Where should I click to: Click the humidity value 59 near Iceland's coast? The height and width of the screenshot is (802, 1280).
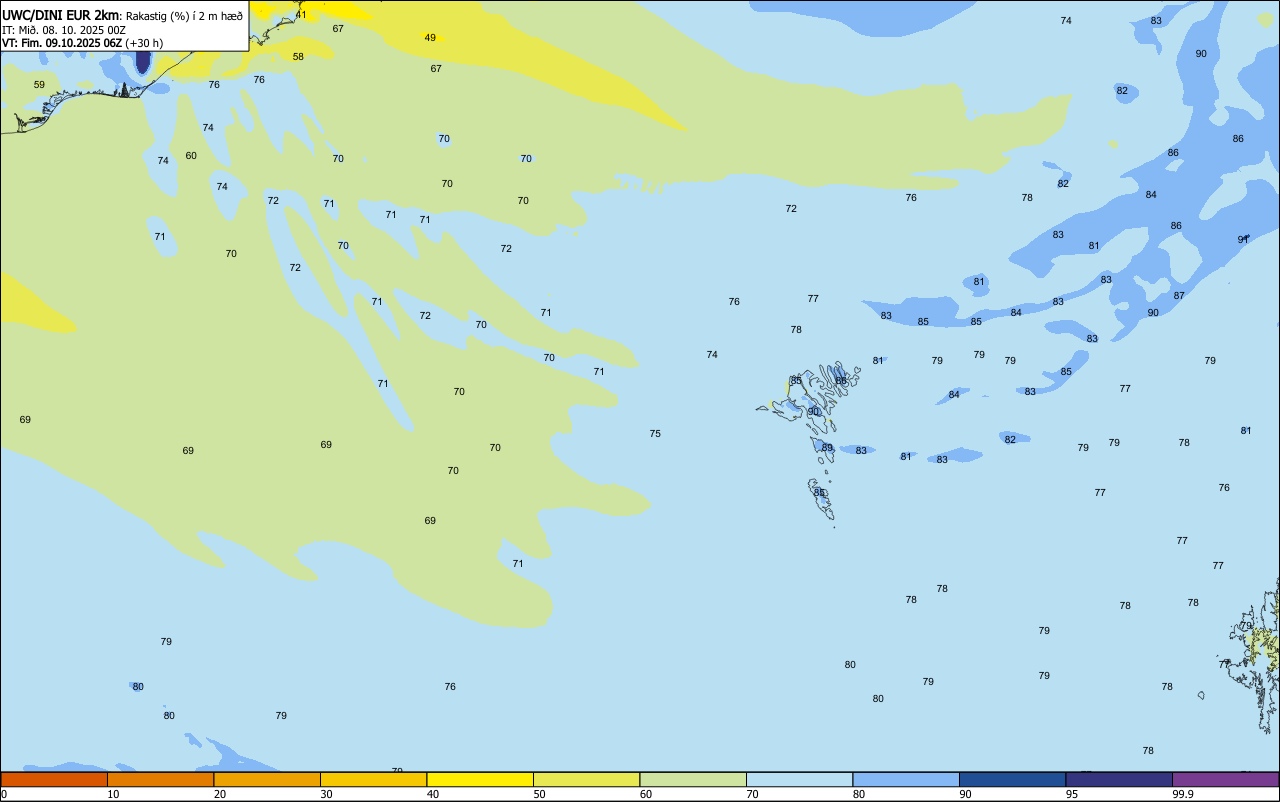click(x=39, y=85)
